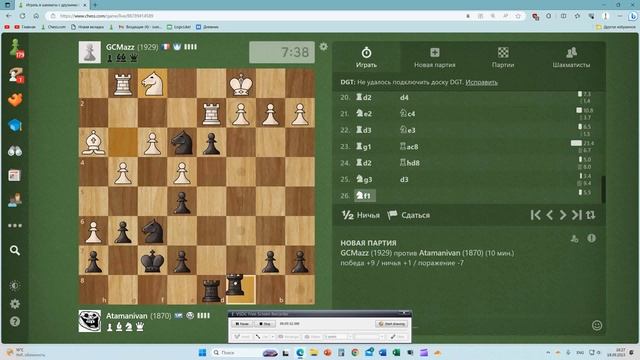Select move 26 f1 in move list
Image resolution: width=640 pixels, height=360 pixels.
364,196
